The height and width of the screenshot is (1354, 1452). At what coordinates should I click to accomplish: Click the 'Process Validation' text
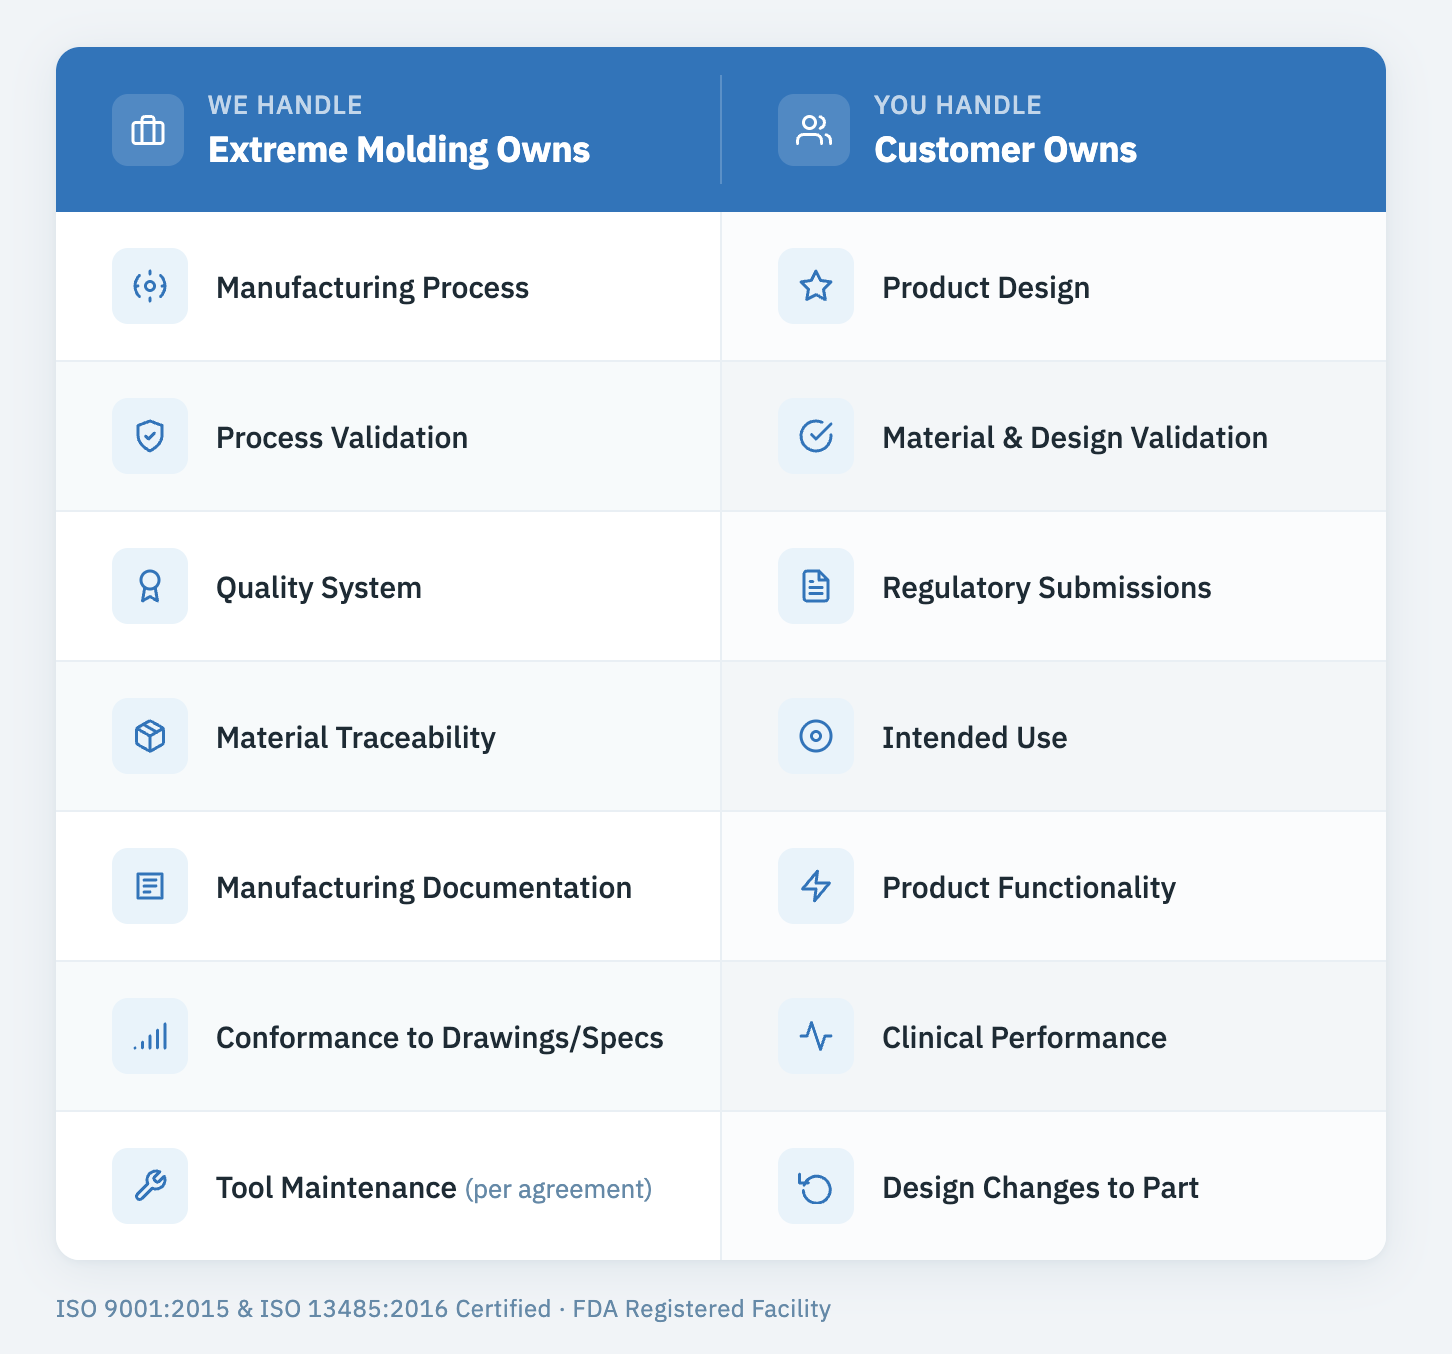[x=342, y=438]
